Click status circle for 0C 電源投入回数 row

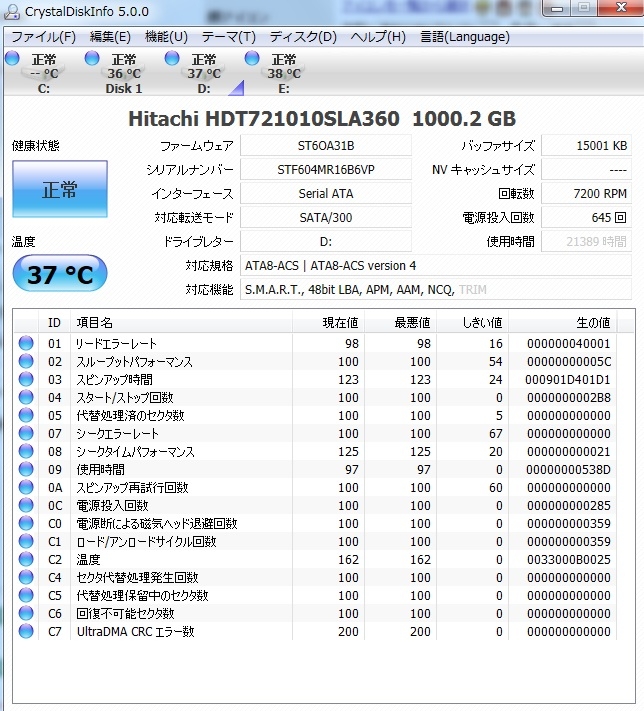26,505
